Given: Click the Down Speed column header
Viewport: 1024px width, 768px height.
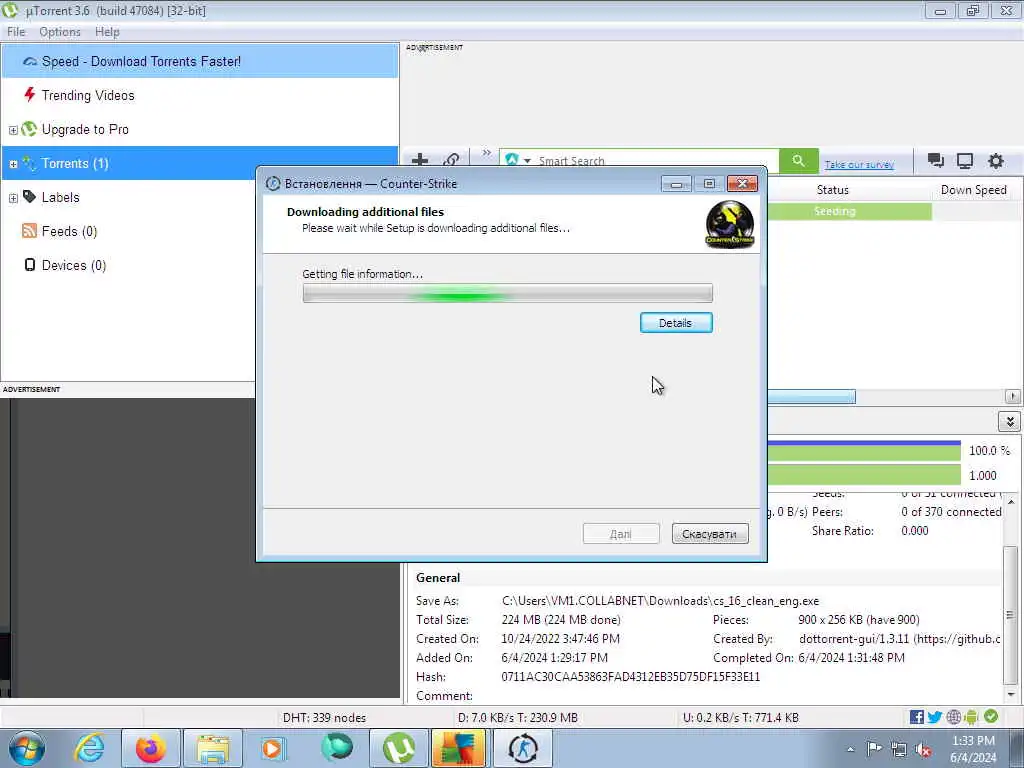Looking at the screenshot, I should tap(973, 190).
